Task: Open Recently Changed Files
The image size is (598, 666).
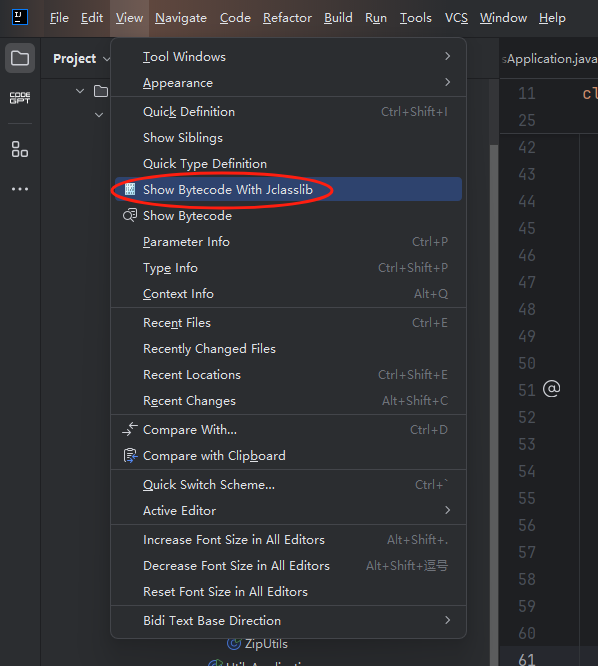Action: (x=288, y=348)
